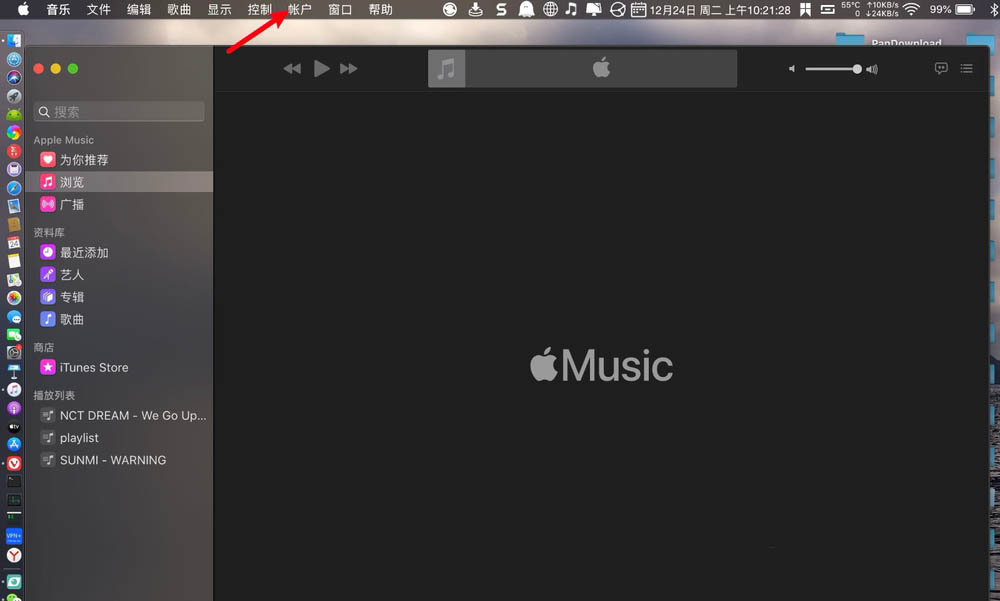Click the Wi-Fi status icon

pos(911,9)
